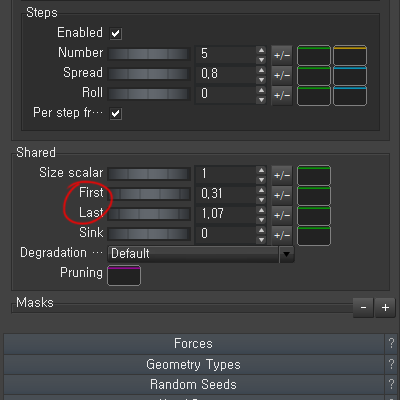Toggle the Per step fr... checkbox
This screenshot has height=400, width=400.
point(116,113)
